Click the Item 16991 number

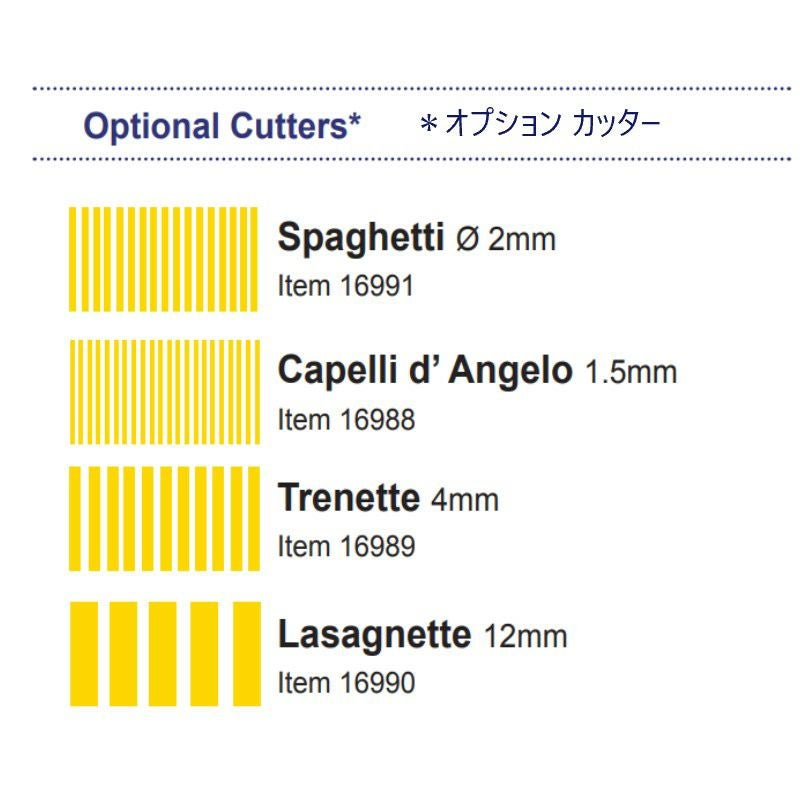pyautogui.click(x=345, y=286)
